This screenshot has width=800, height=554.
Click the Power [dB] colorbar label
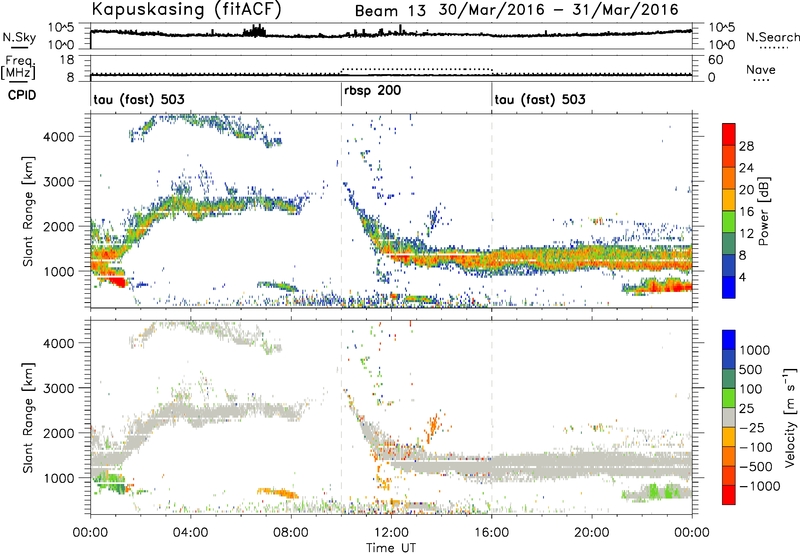click(764, 211)
